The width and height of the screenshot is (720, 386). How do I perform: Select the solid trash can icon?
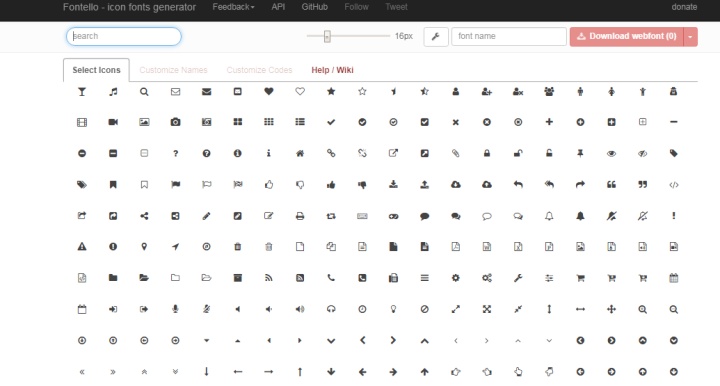(x=237, y=247)
